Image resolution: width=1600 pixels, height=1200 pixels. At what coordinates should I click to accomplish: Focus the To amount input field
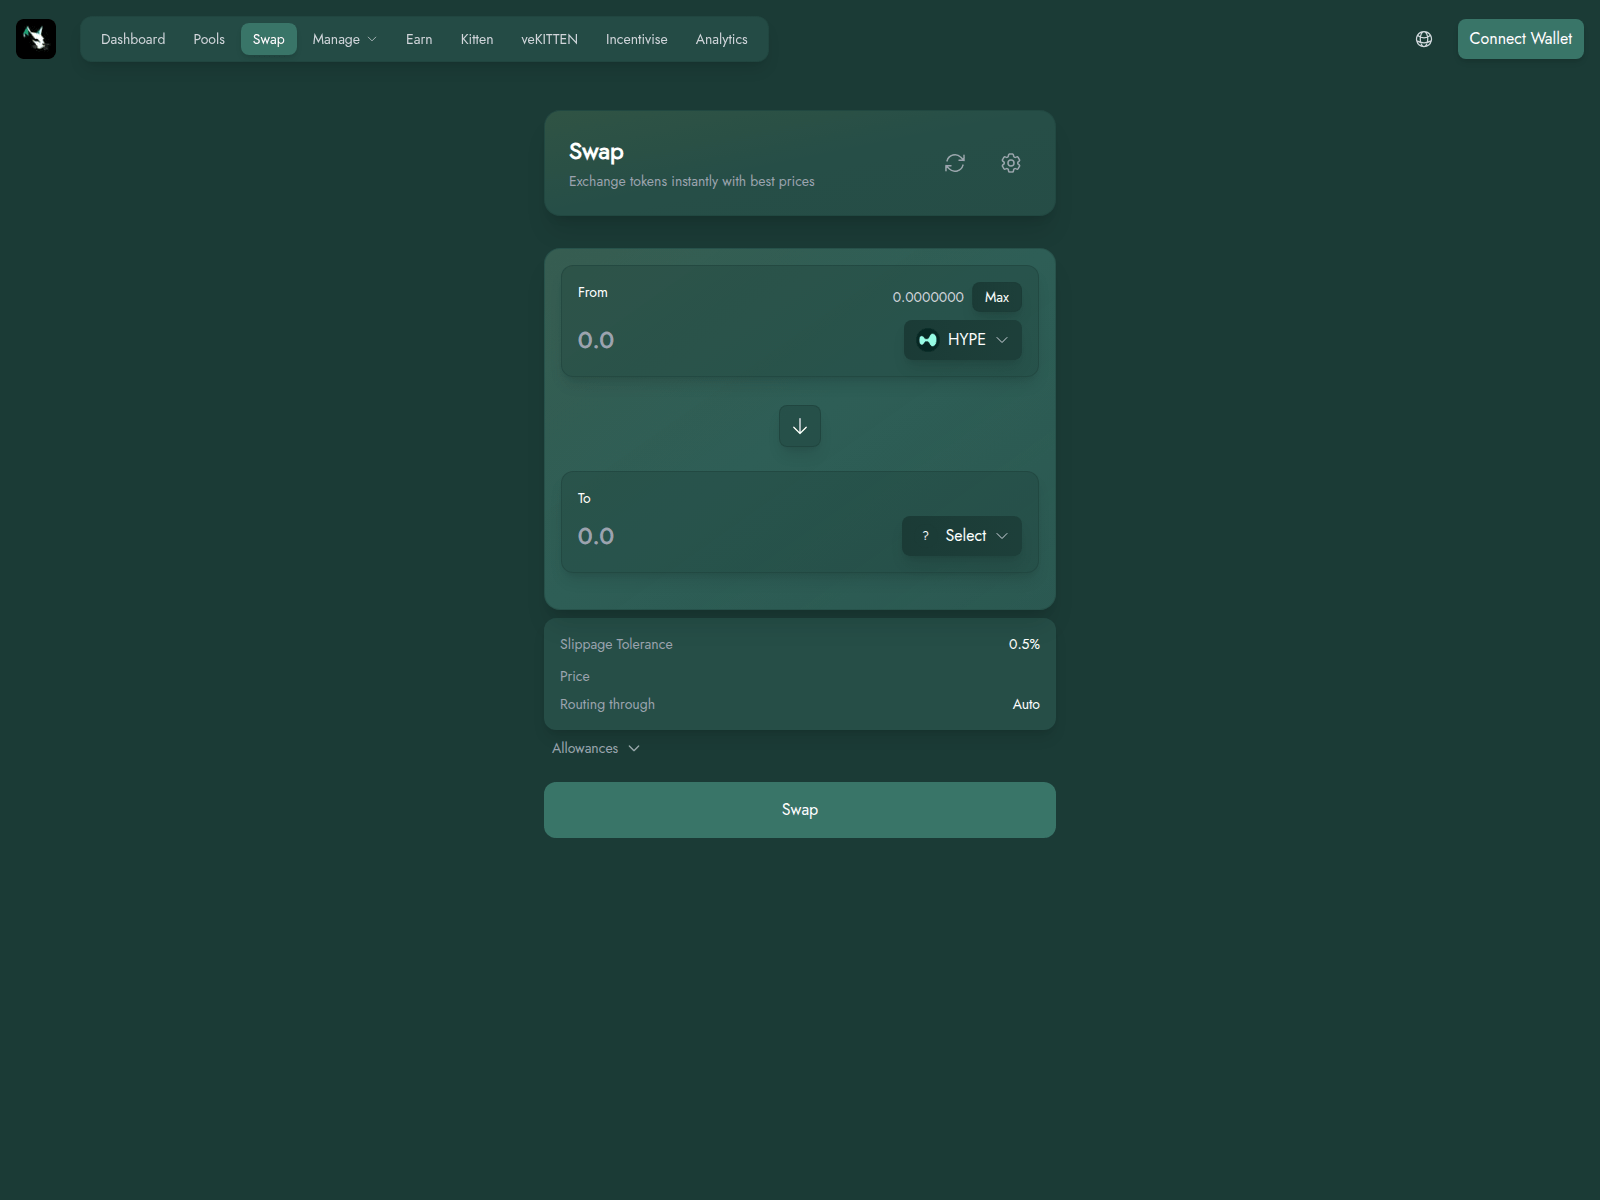(735, 536)
